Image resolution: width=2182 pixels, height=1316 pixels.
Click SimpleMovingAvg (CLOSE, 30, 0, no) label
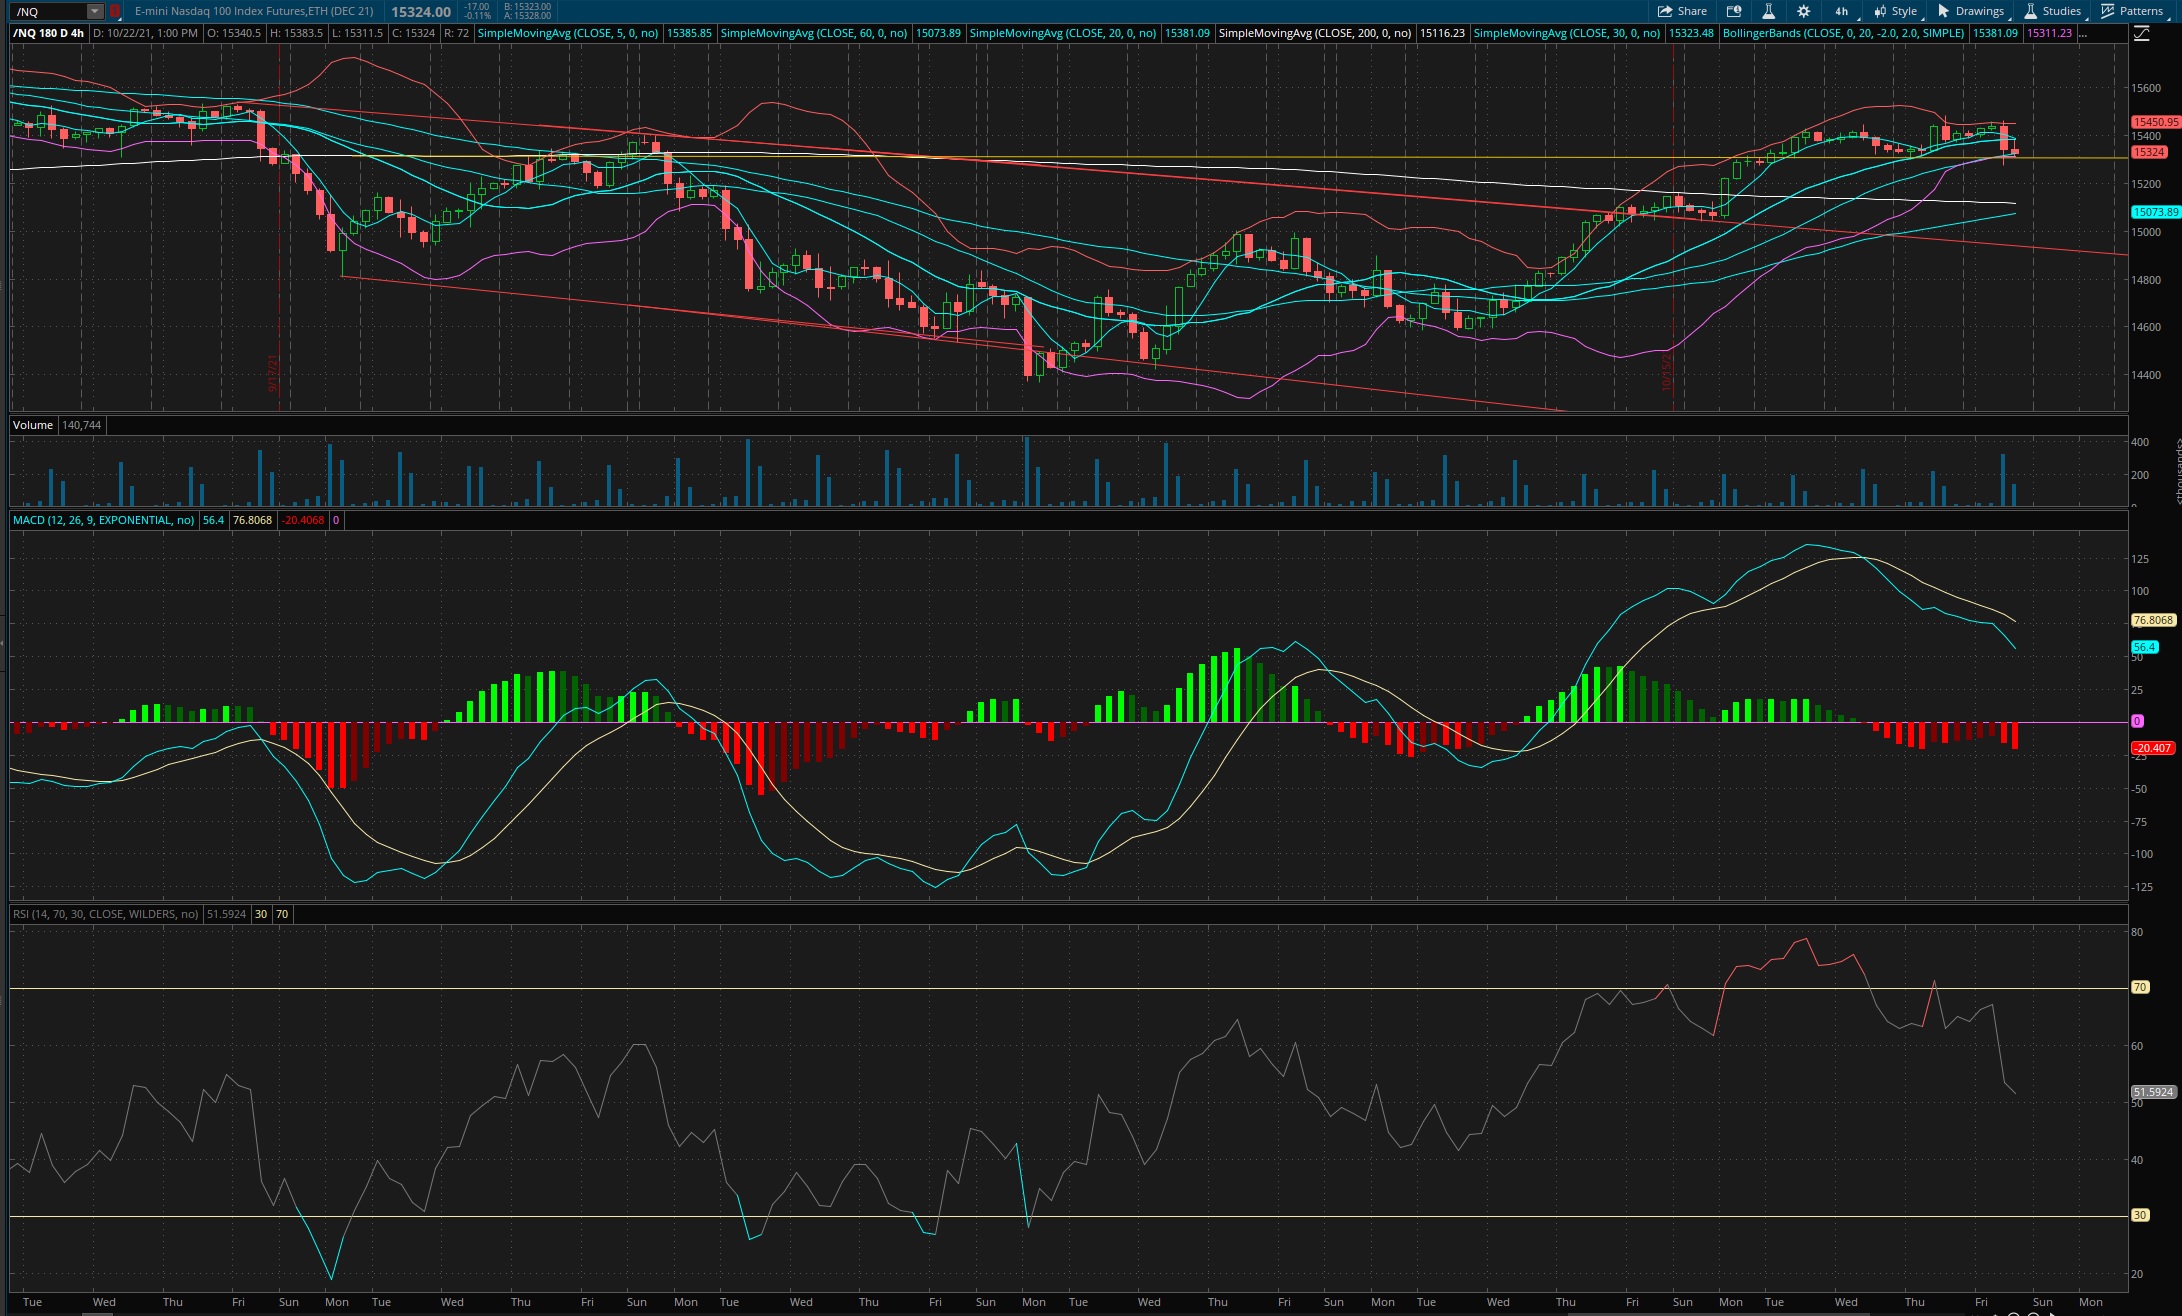point(1567,33)
